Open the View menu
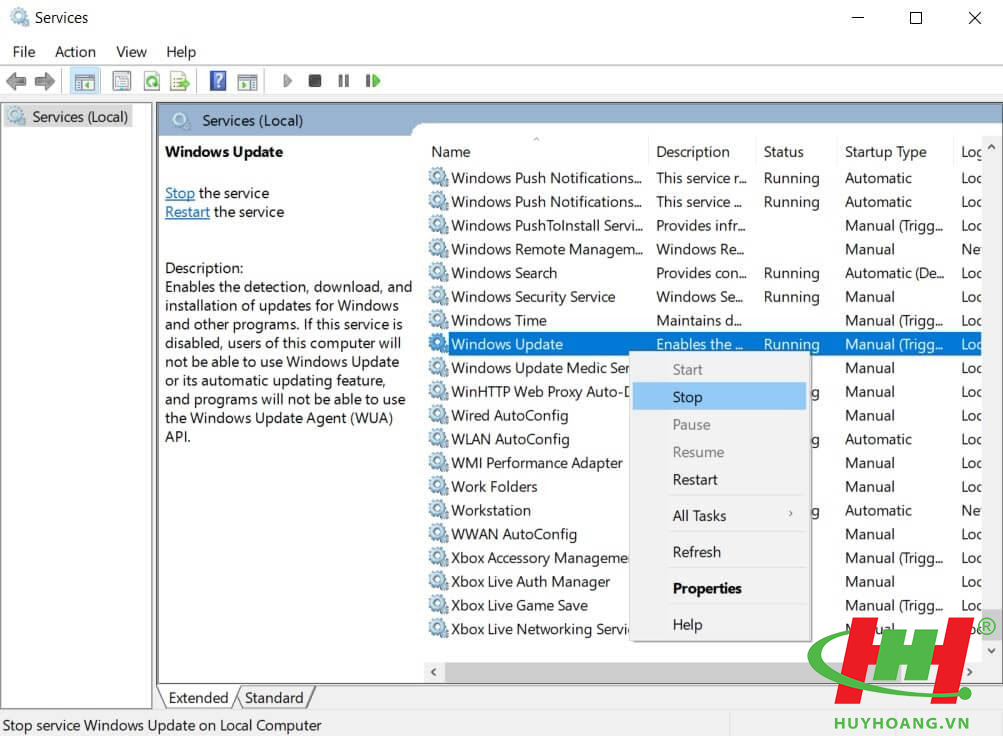The image size is (1003, 736). 131,52
